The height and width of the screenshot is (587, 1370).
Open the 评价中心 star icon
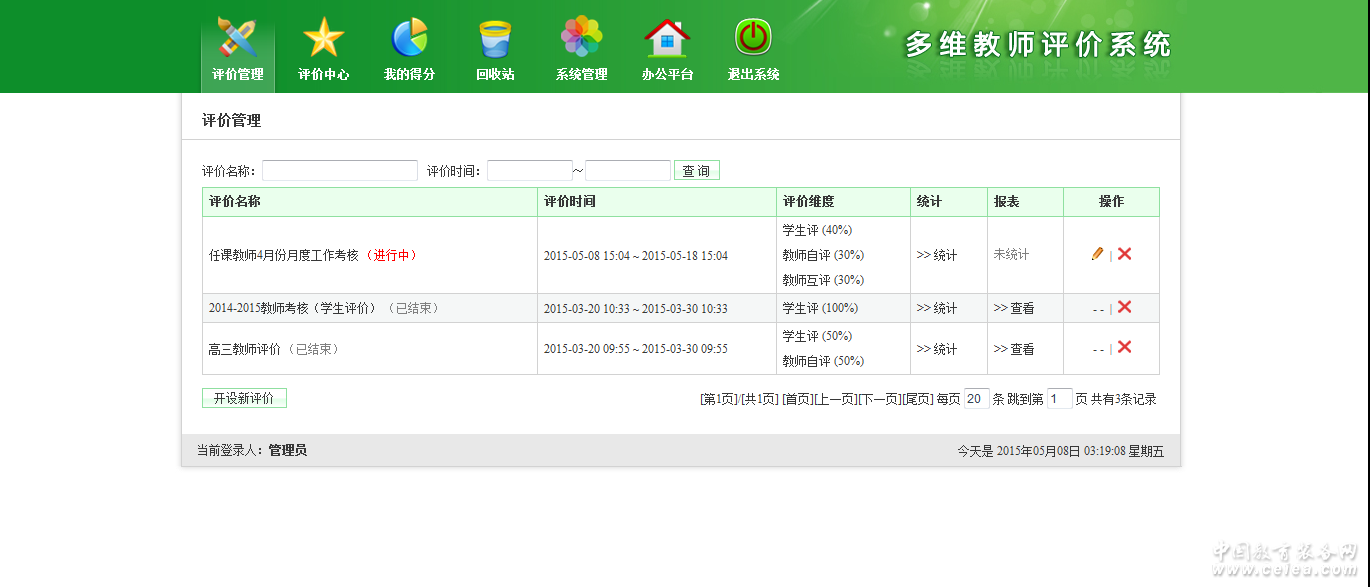tap(323, 39)
